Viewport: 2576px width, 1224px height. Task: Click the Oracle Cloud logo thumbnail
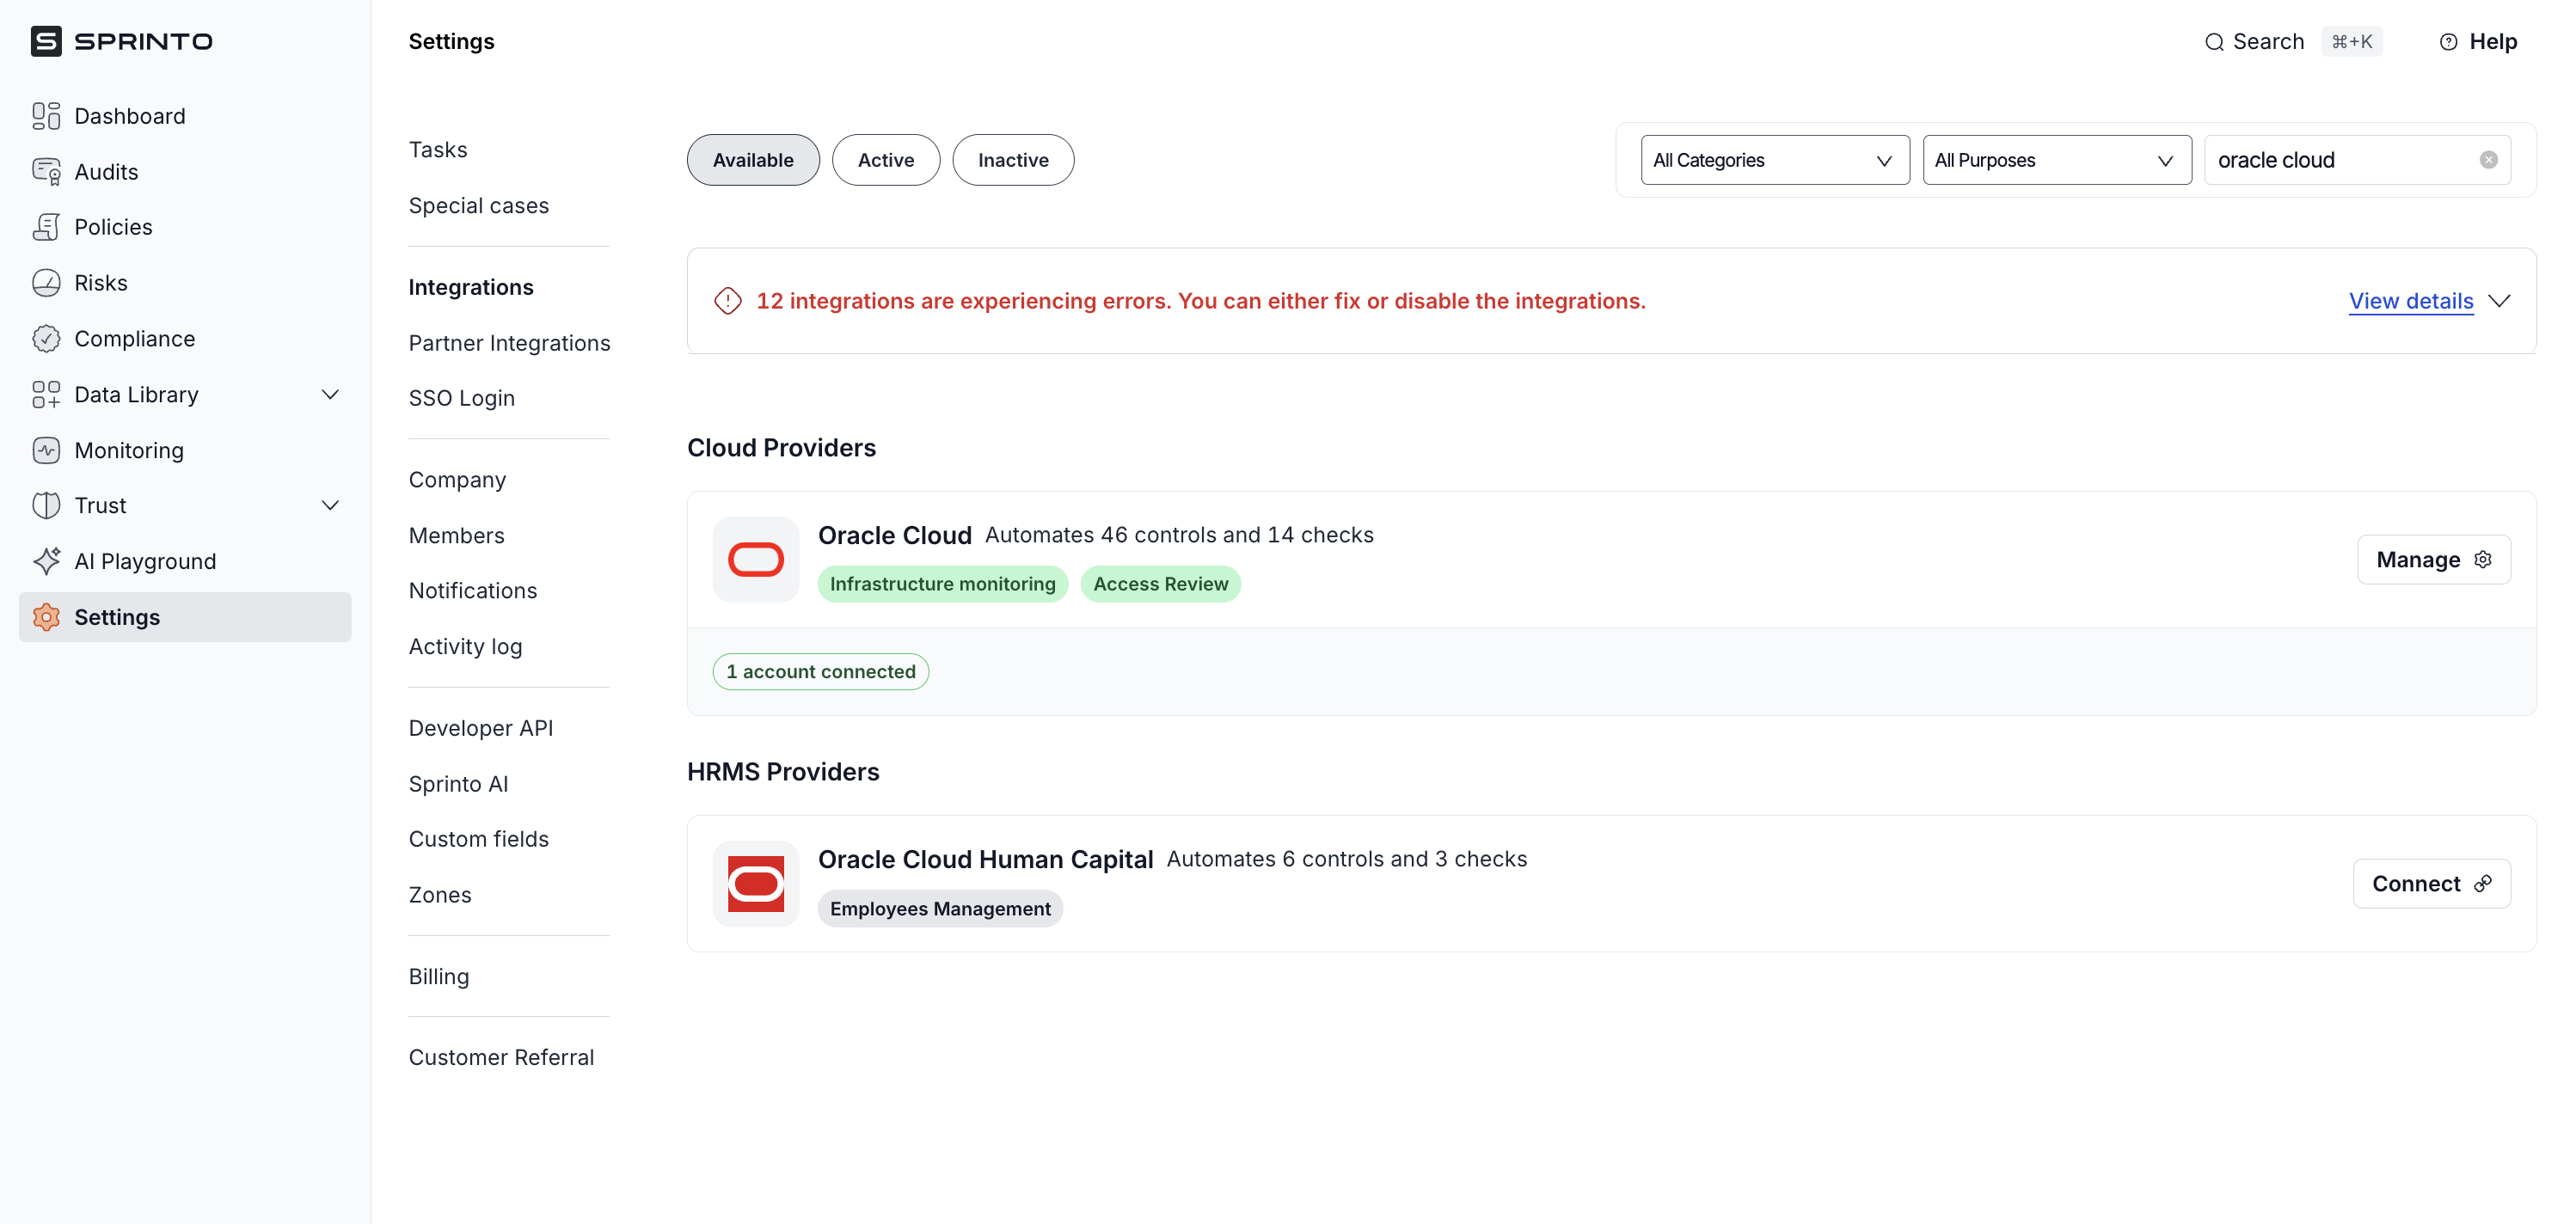point(755,559)
